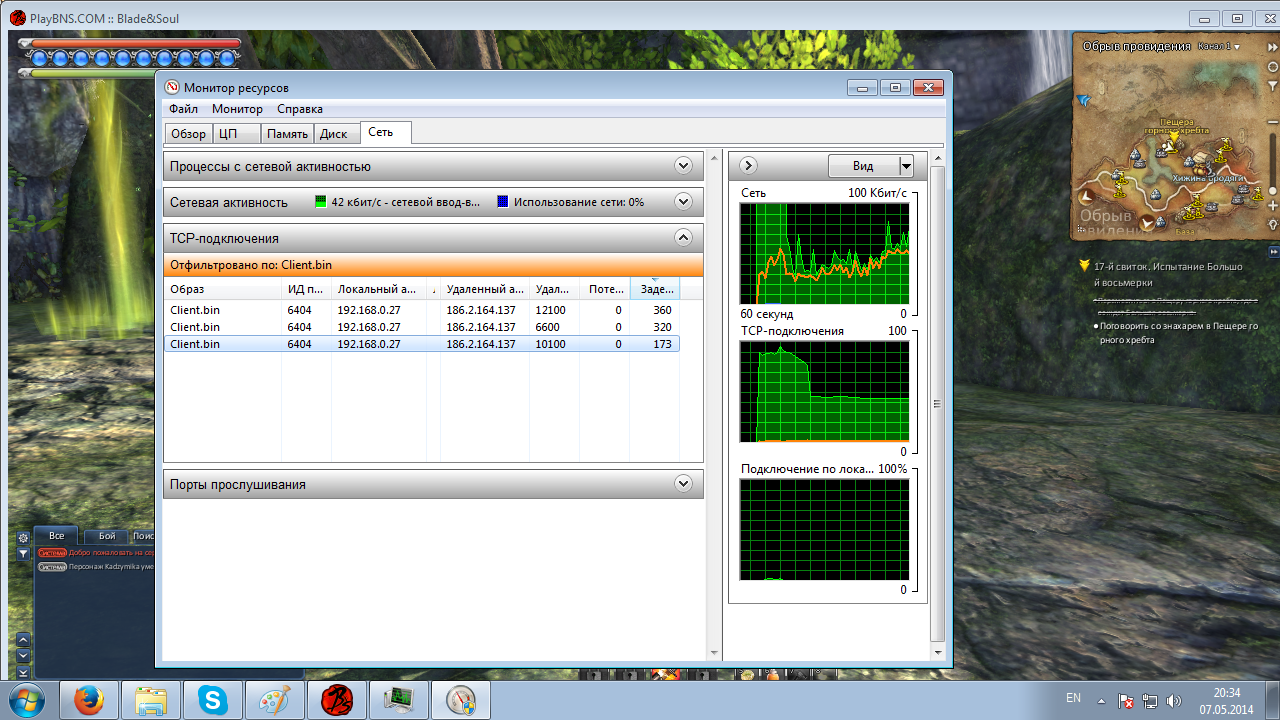Sort by Локальный а... column header
Image resolution: width=1280 pixels, height=720 pixels.
point(378,289)
